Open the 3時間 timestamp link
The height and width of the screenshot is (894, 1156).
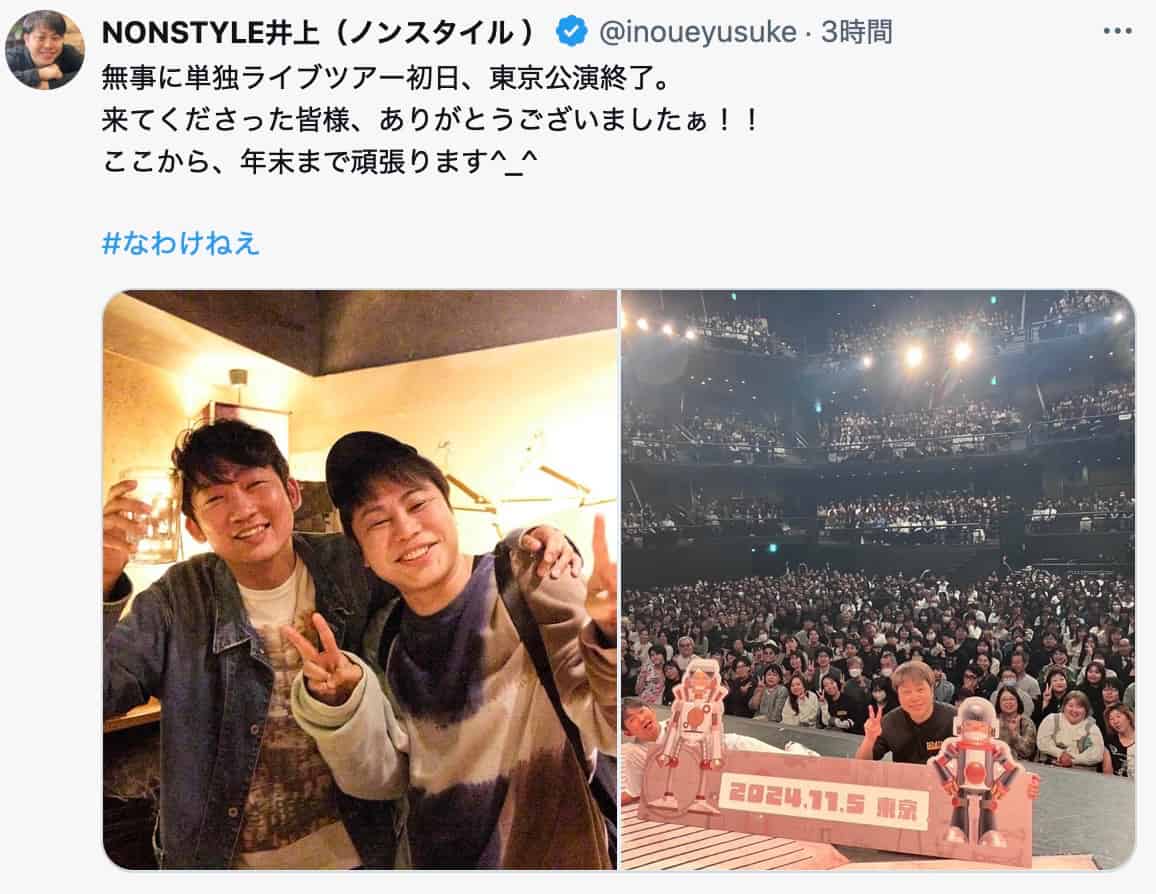click(x=857, y=32)
